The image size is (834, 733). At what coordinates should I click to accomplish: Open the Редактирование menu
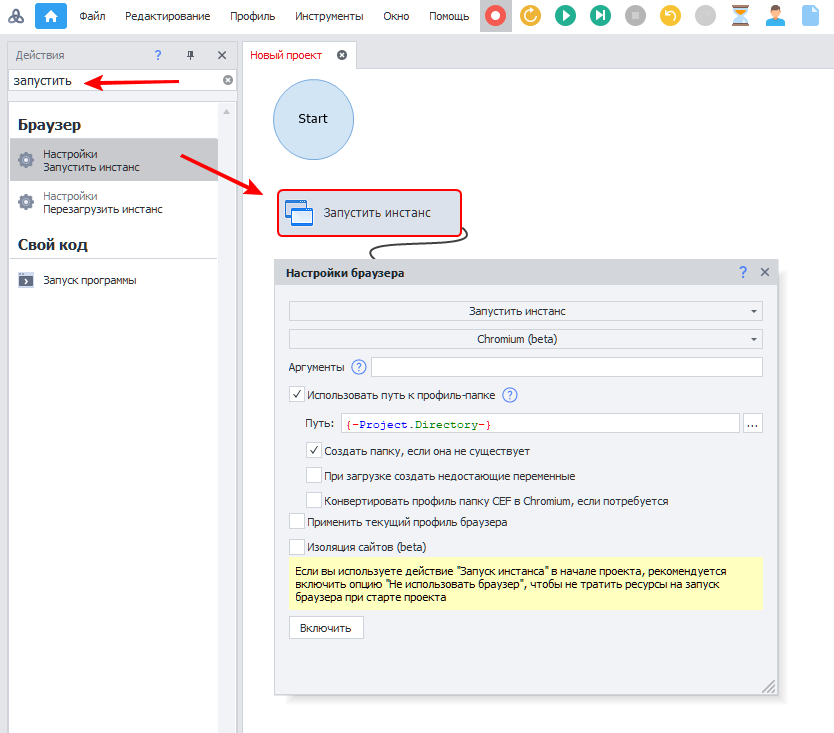168,16
